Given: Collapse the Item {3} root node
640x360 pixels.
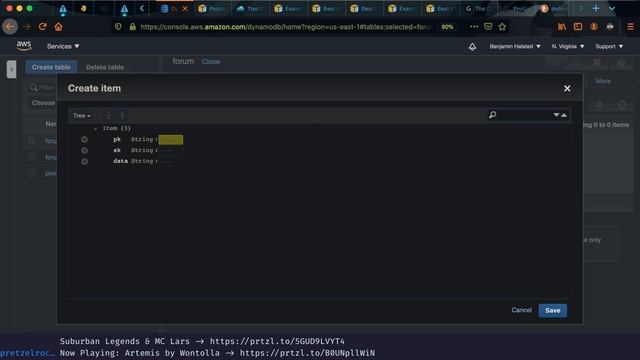Looking at the screenshot, I should [96, 129].
